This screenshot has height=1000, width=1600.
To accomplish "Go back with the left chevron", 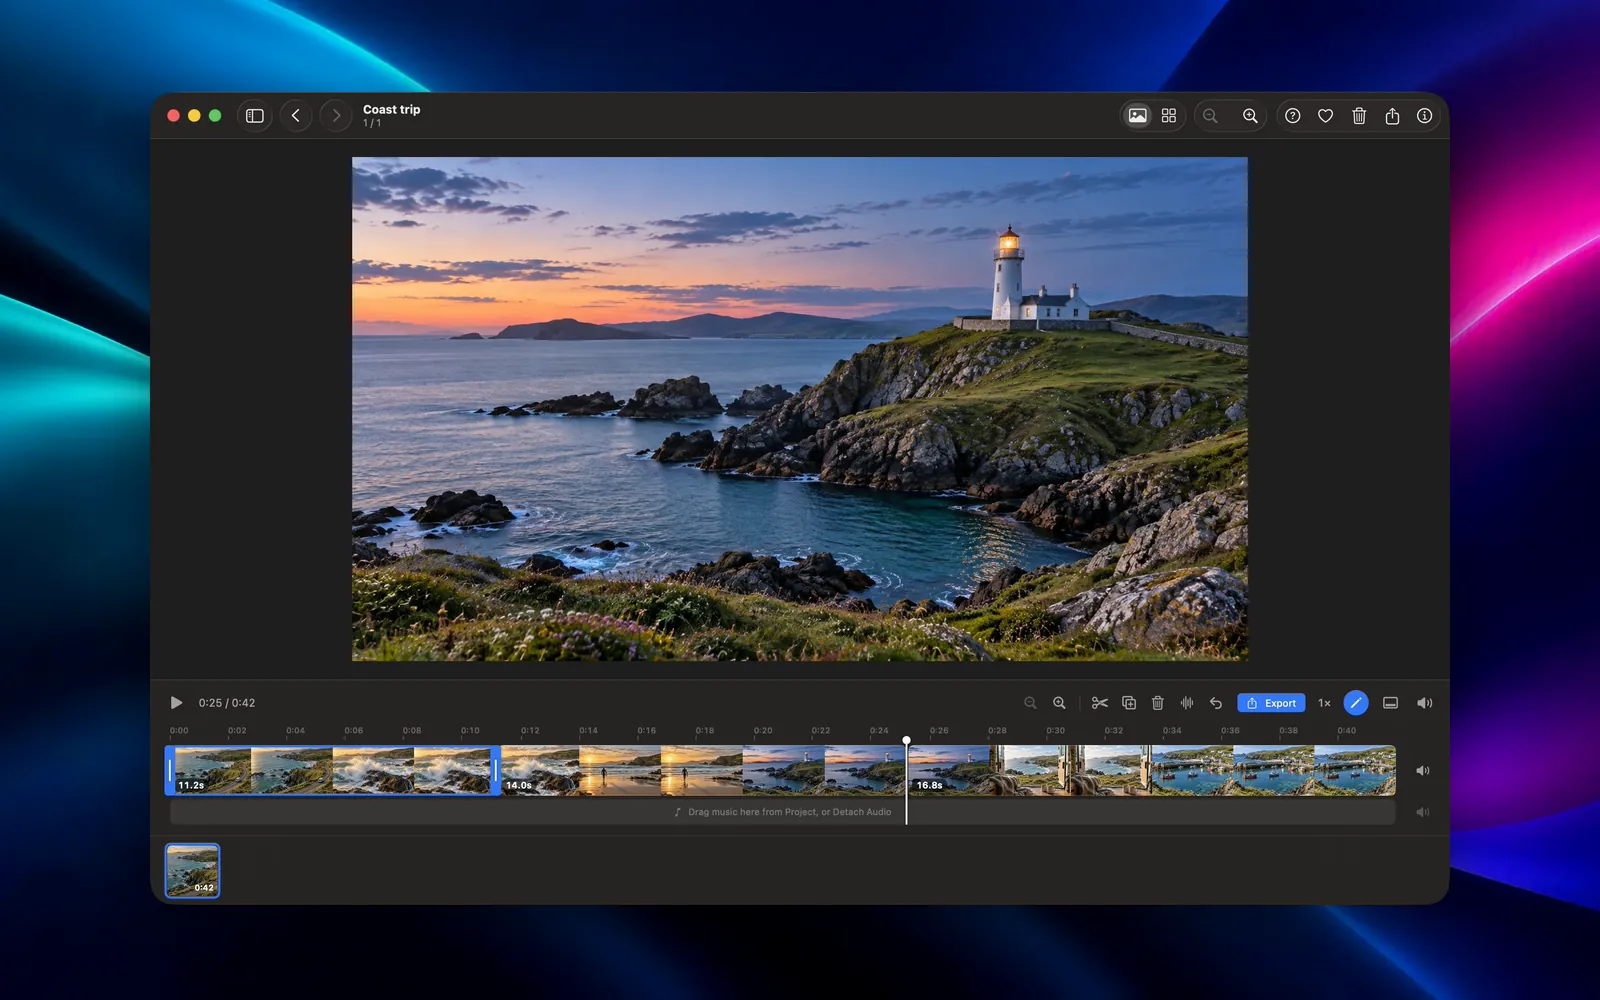I will (x=296, y=116).
